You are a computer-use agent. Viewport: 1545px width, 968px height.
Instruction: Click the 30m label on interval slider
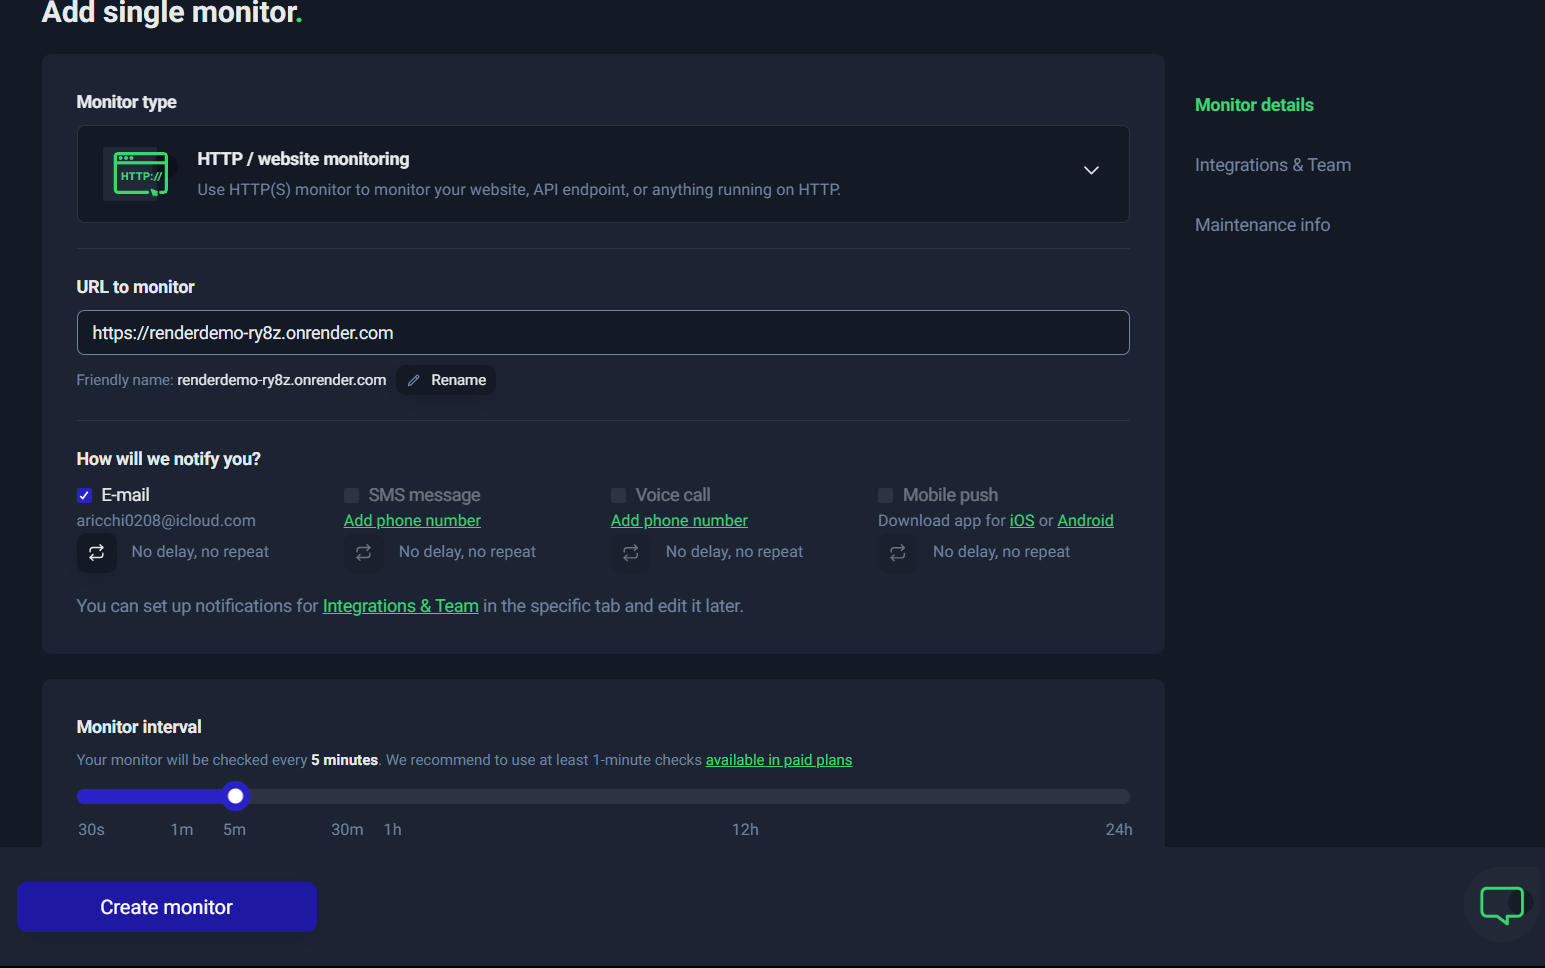(x=347, y=830)
